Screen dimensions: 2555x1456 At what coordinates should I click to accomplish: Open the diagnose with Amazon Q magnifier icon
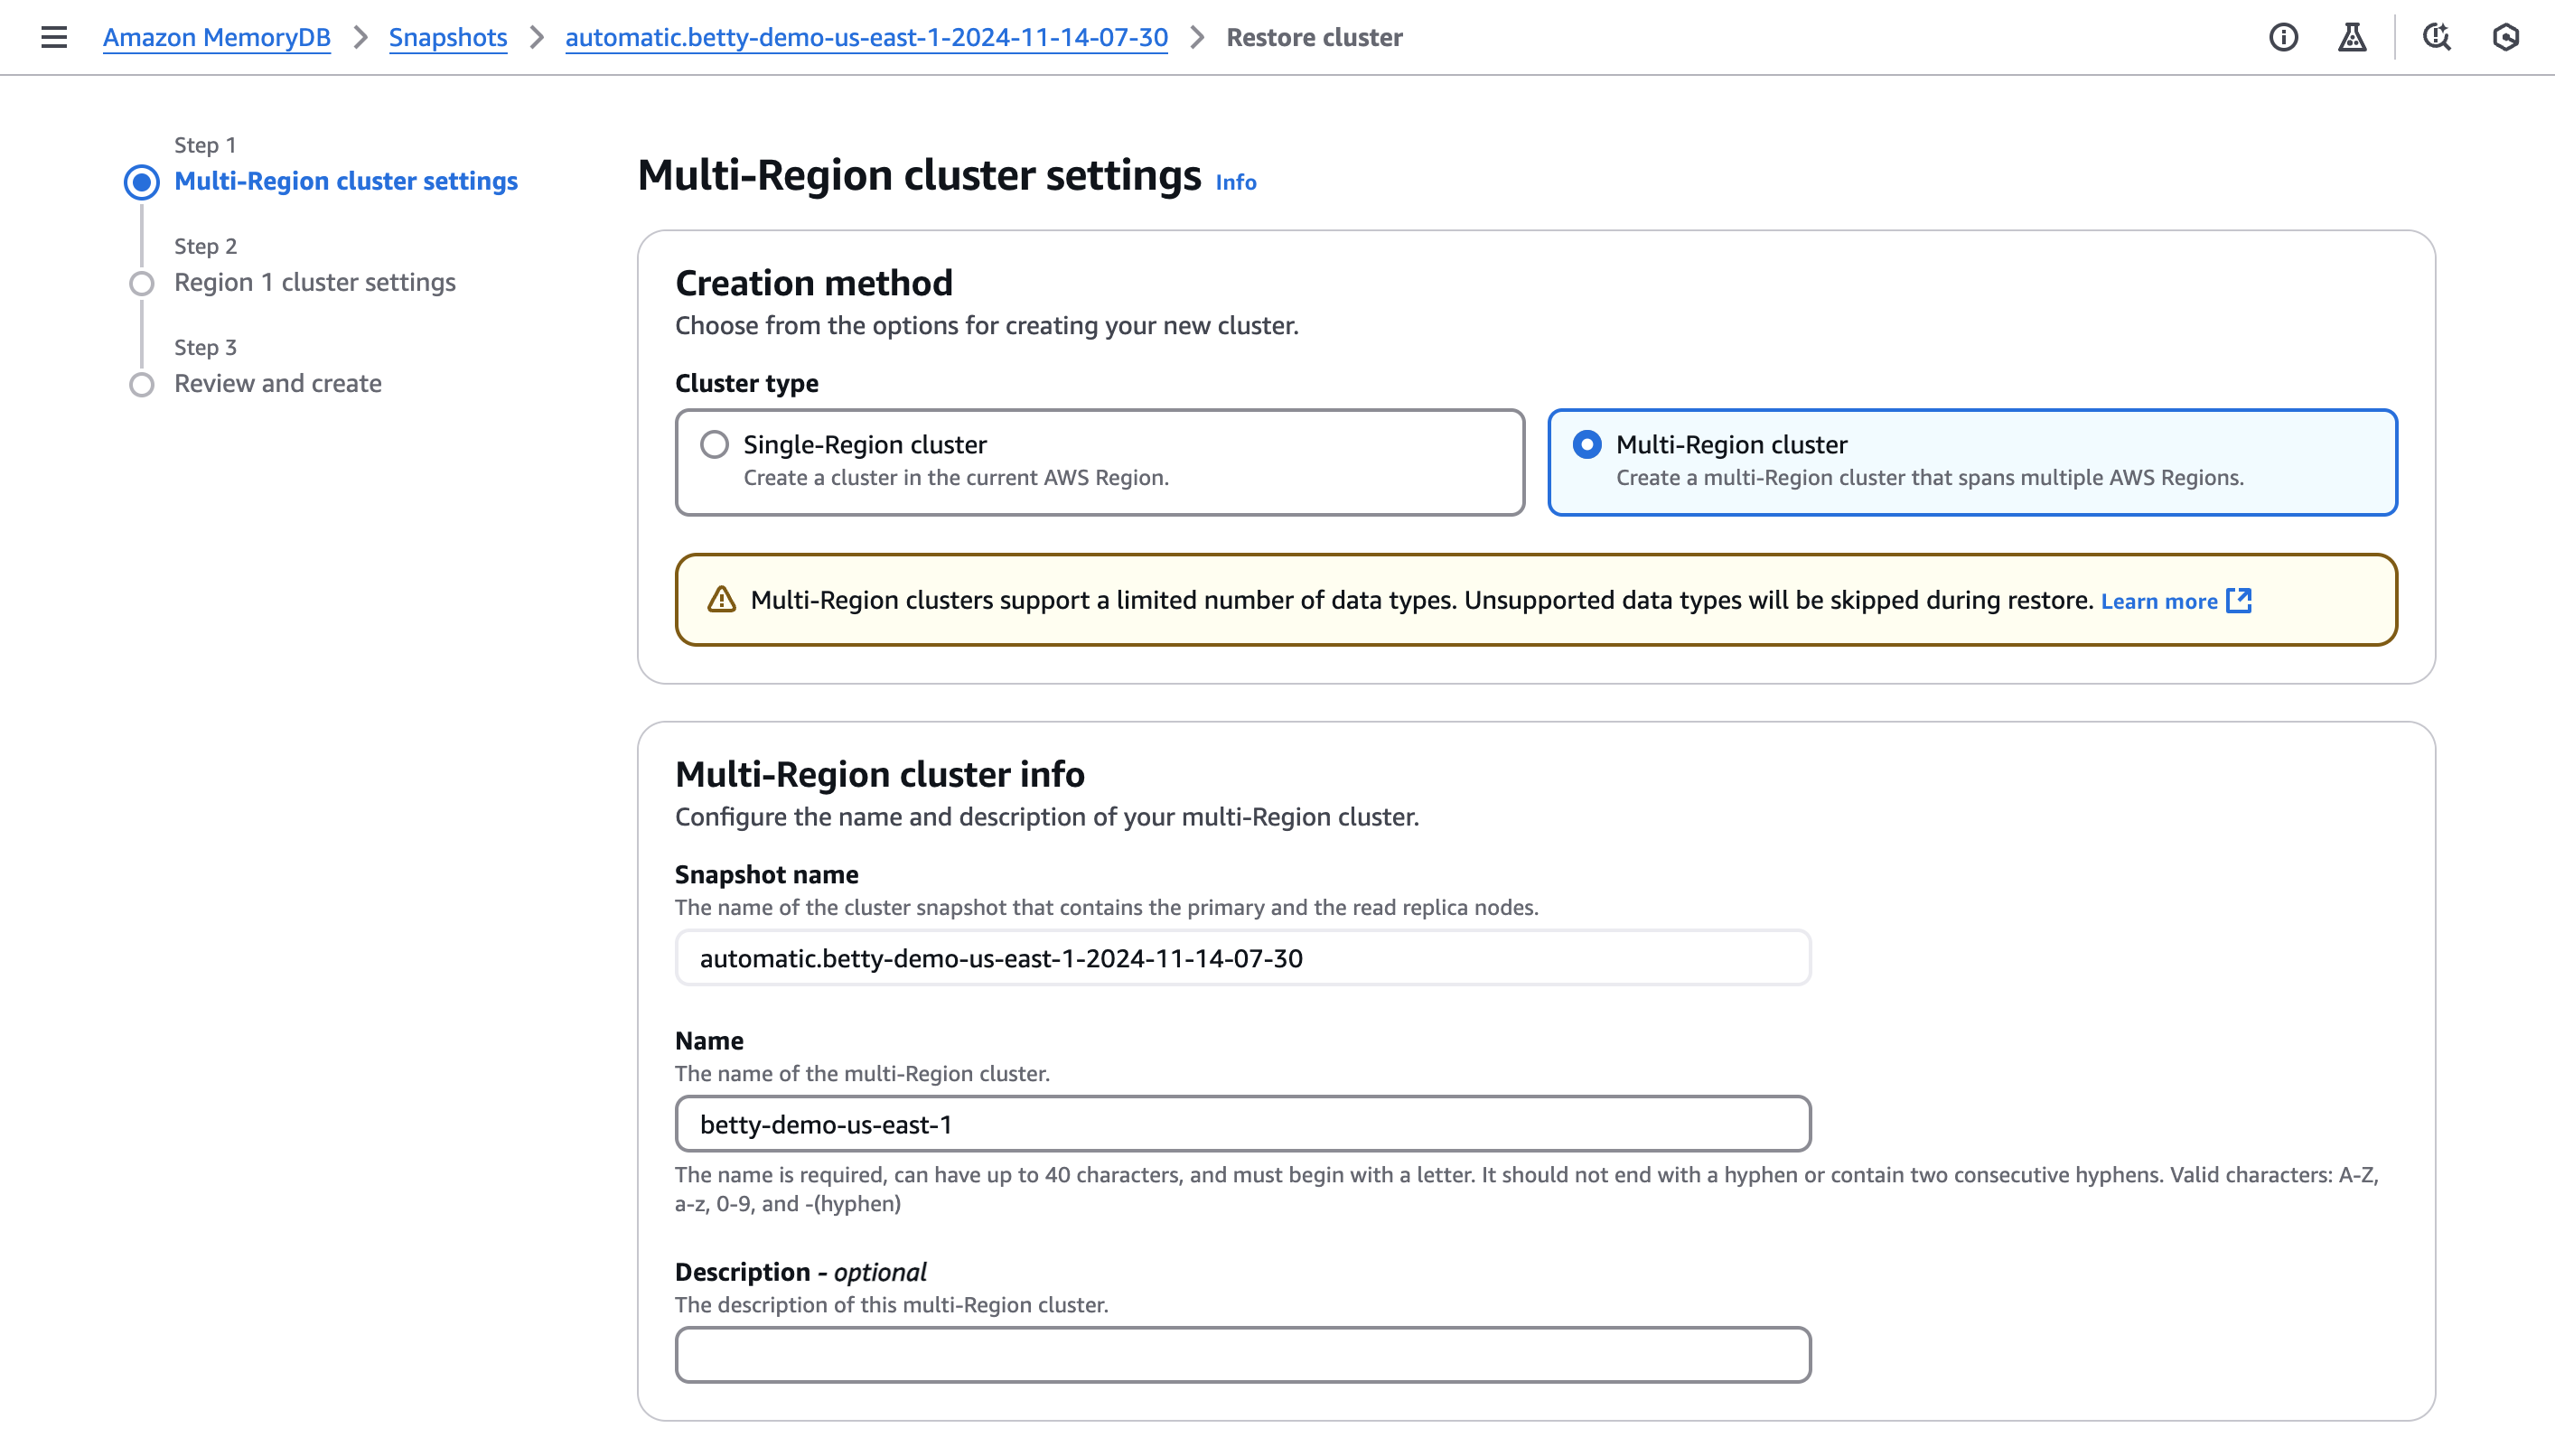point(2437,37)
